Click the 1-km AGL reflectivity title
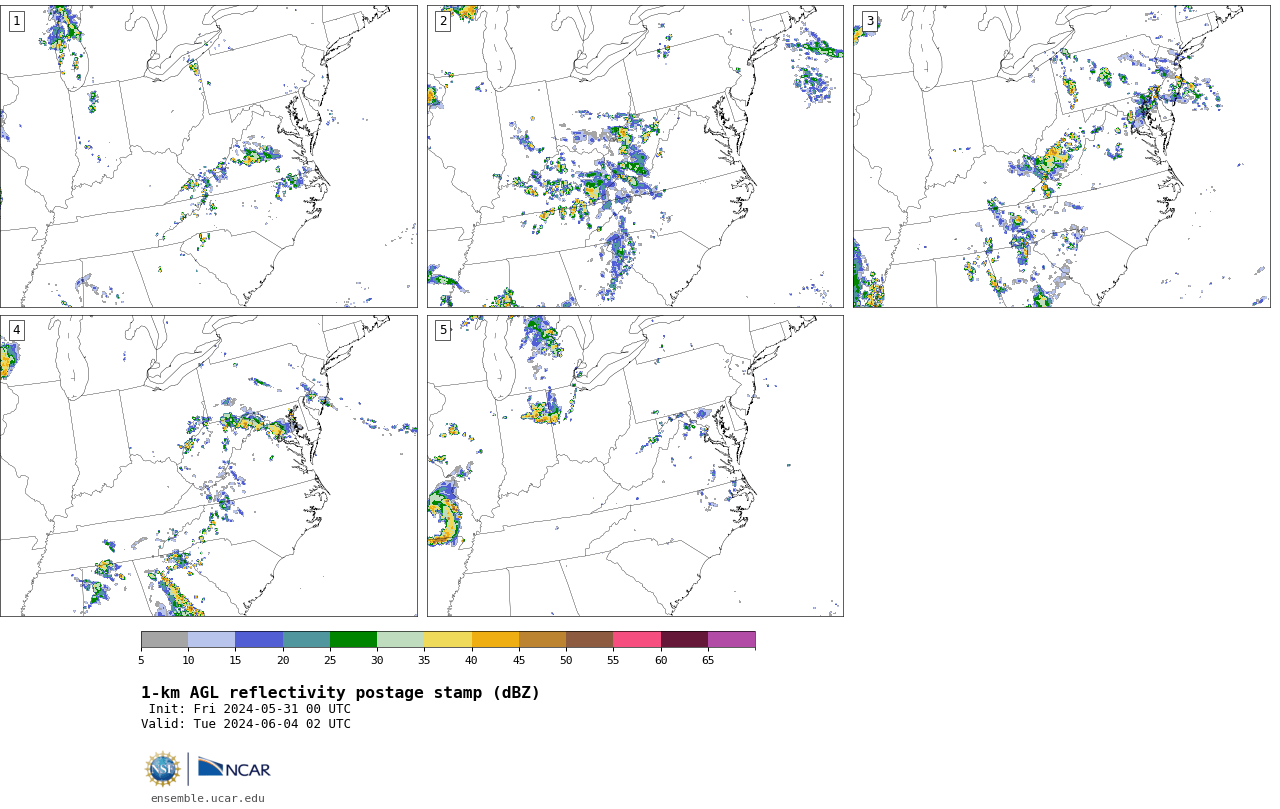The width and height of the screenshot is (1280, 809). point(340,693)
